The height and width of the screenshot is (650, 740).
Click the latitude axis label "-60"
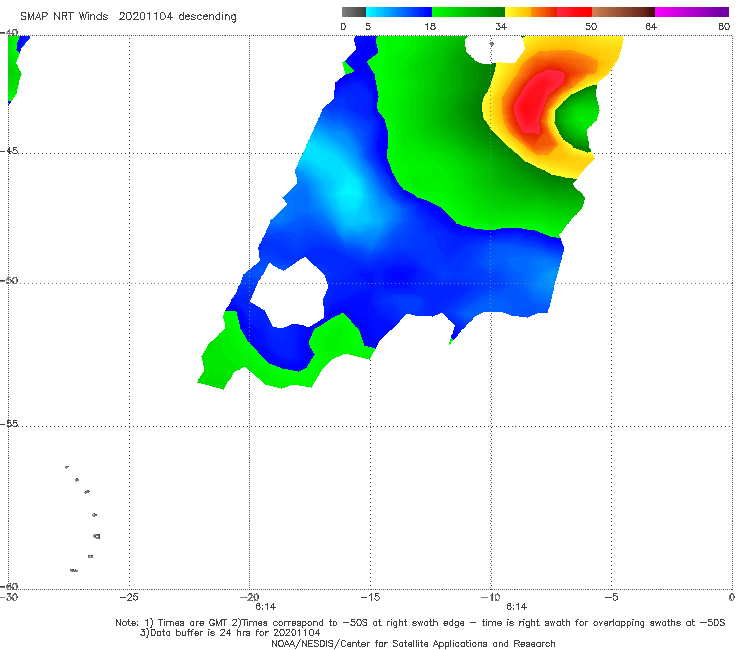click(x=9, y=586)
